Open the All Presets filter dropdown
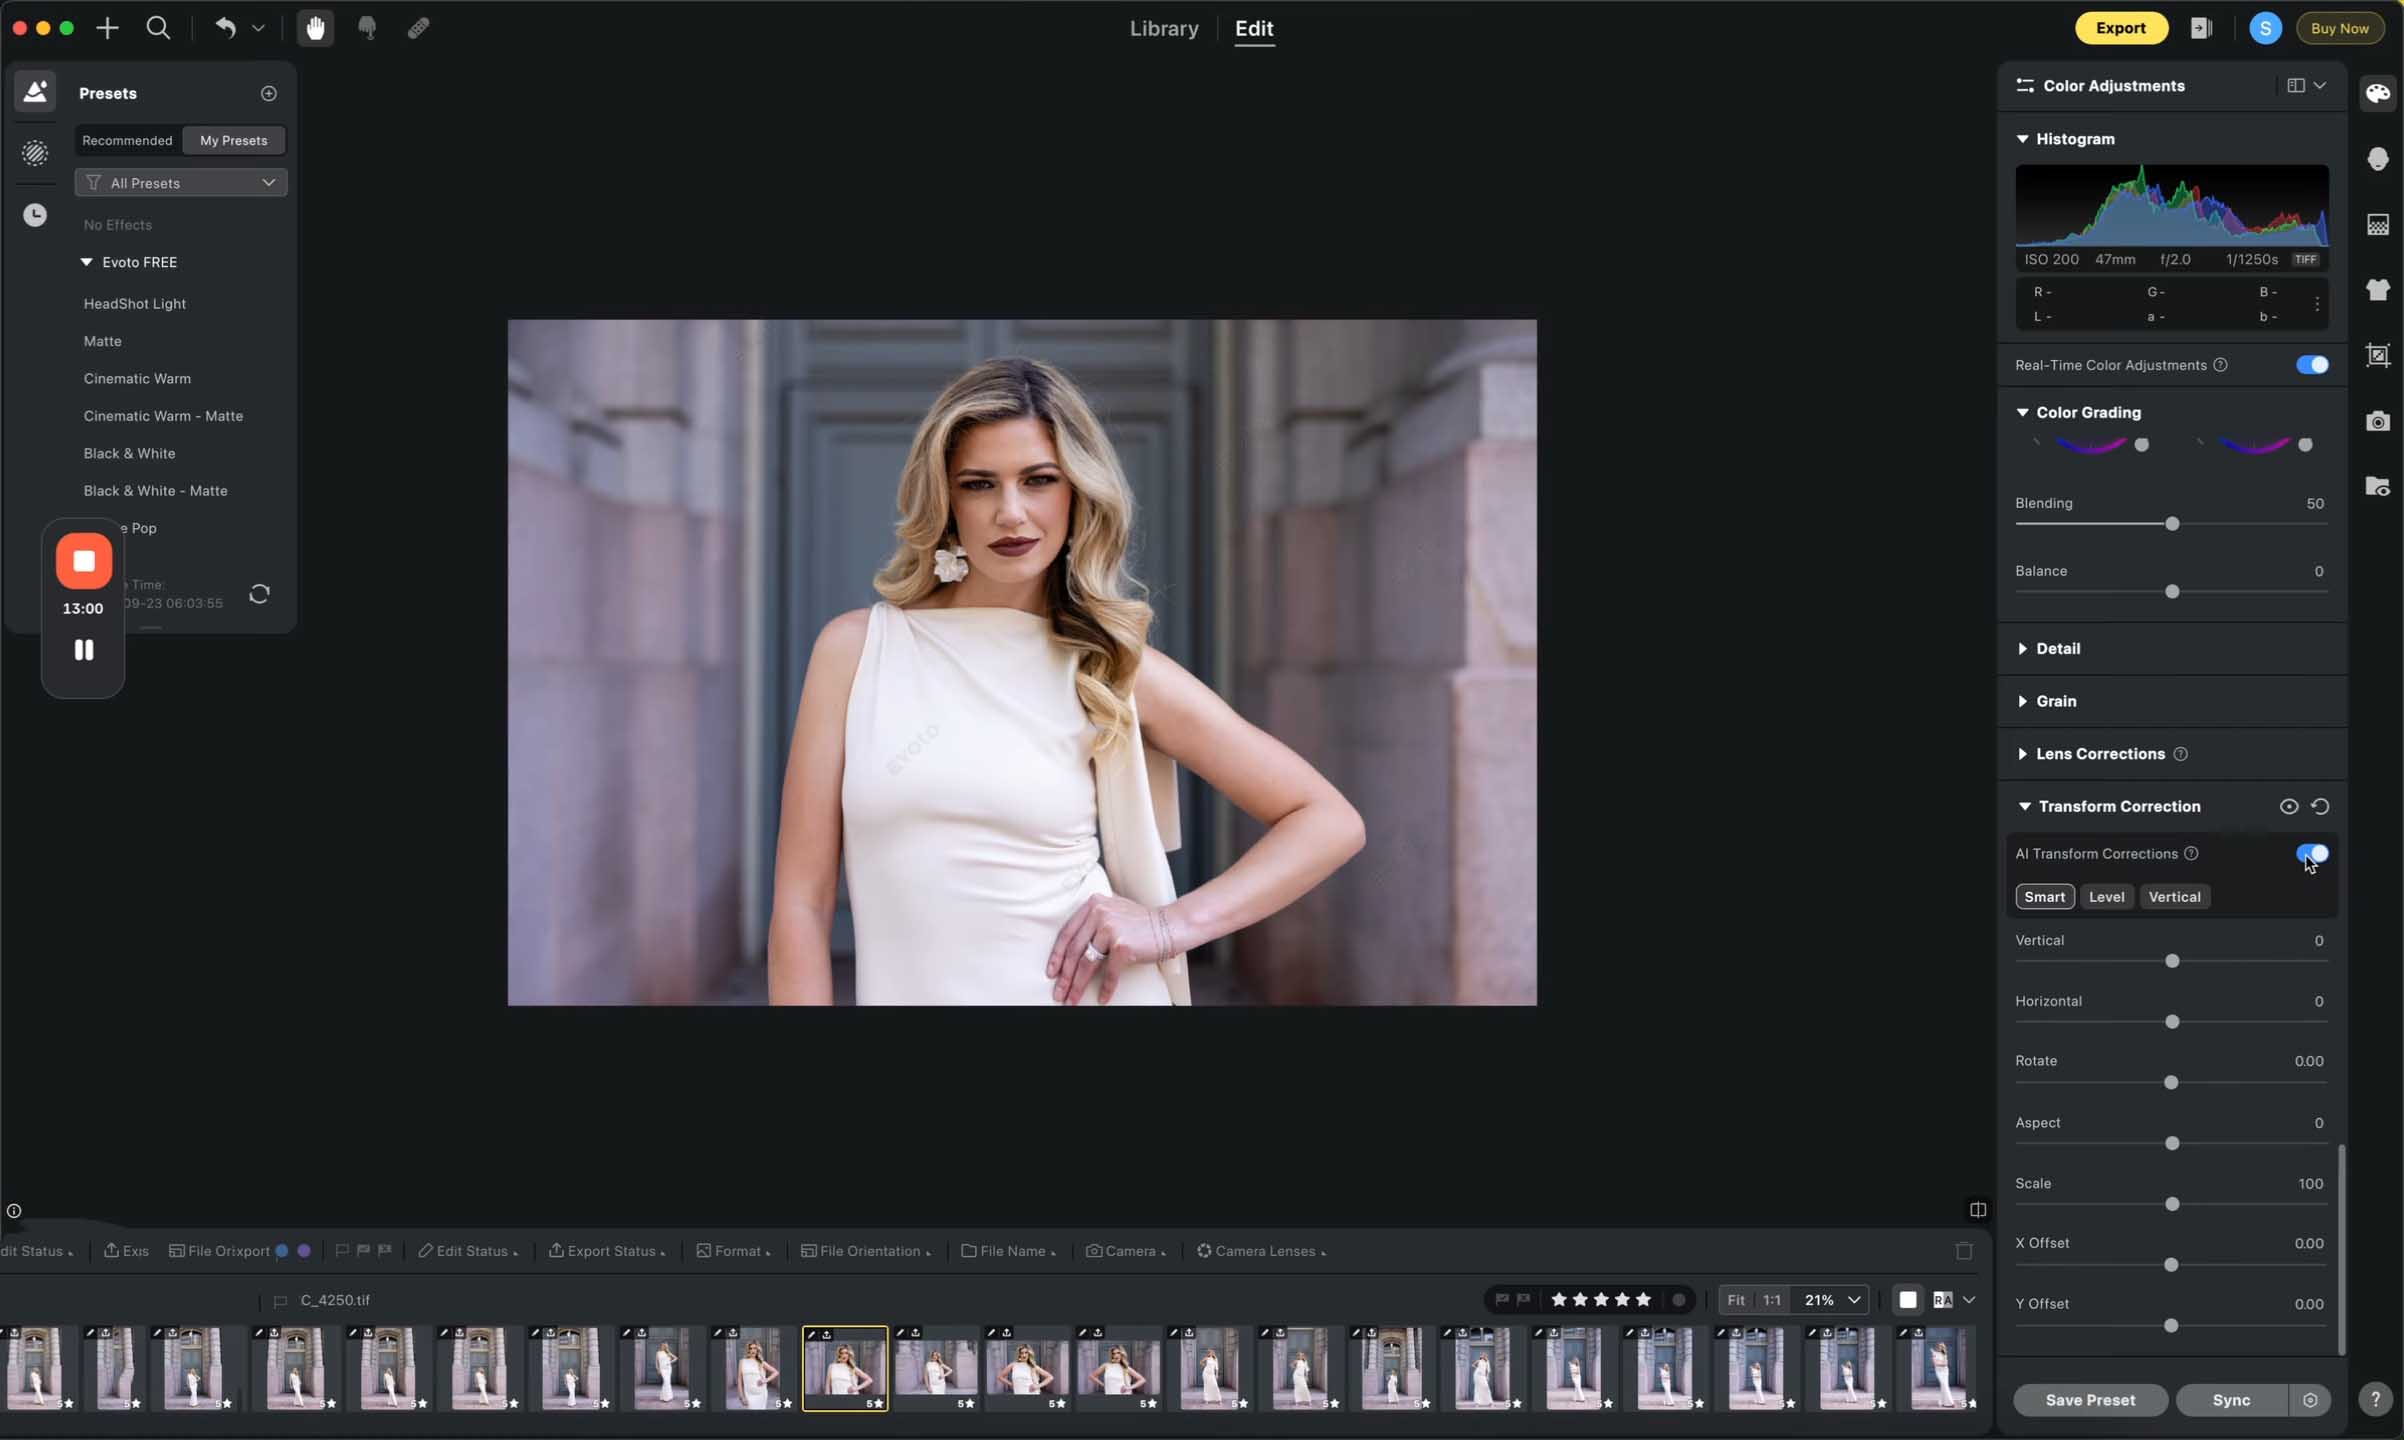Screen dimensions: 2404x1440 (181, 183)
